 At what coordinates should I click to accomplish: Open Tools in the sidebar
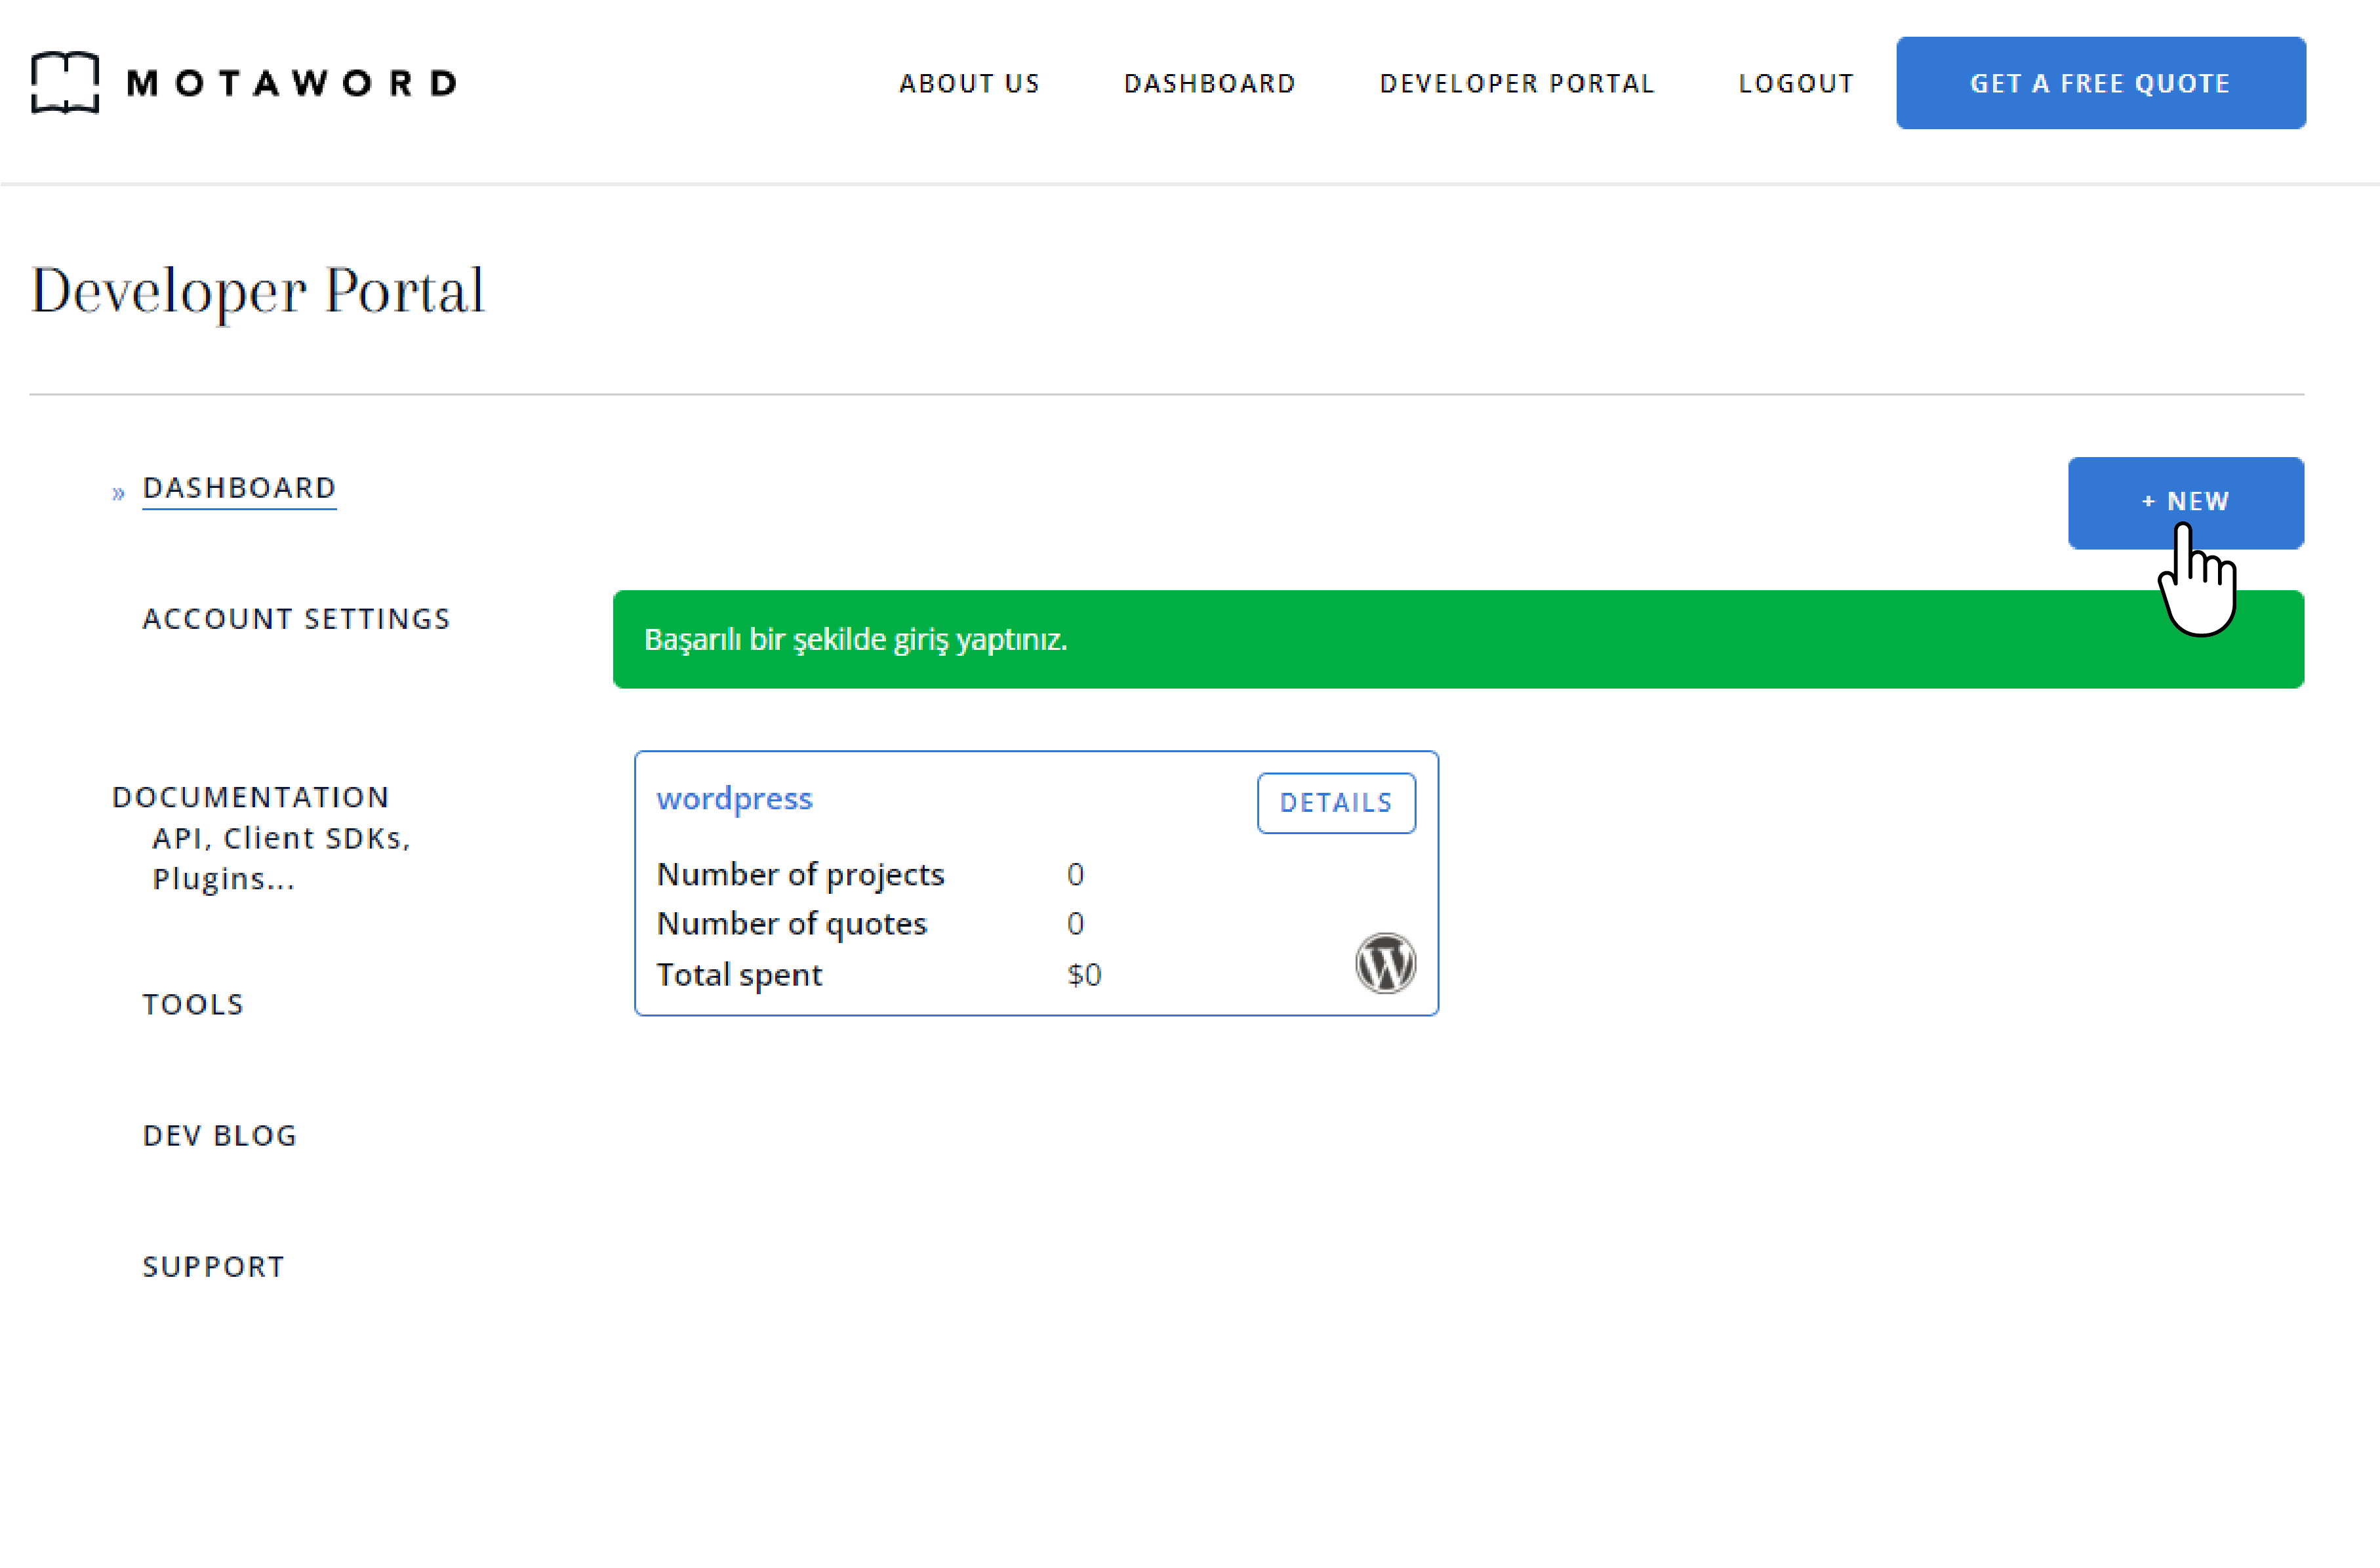(x=193, y=1004)
